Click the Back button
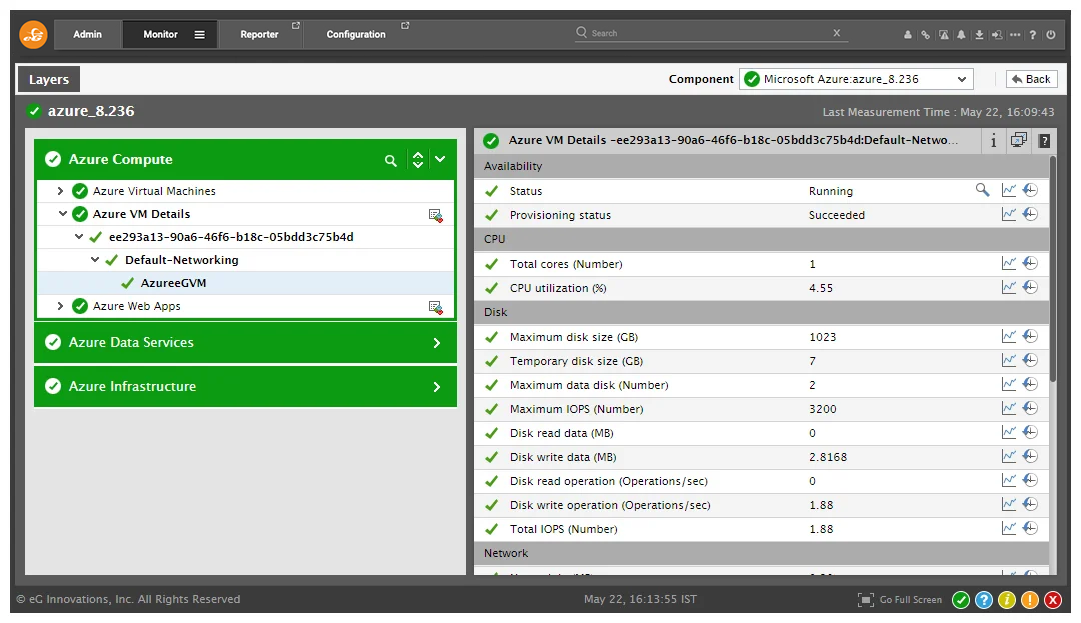Image resolution: width=1081 pixels, height=623 pixels. pyautogui.click(x=1031, y=79)
